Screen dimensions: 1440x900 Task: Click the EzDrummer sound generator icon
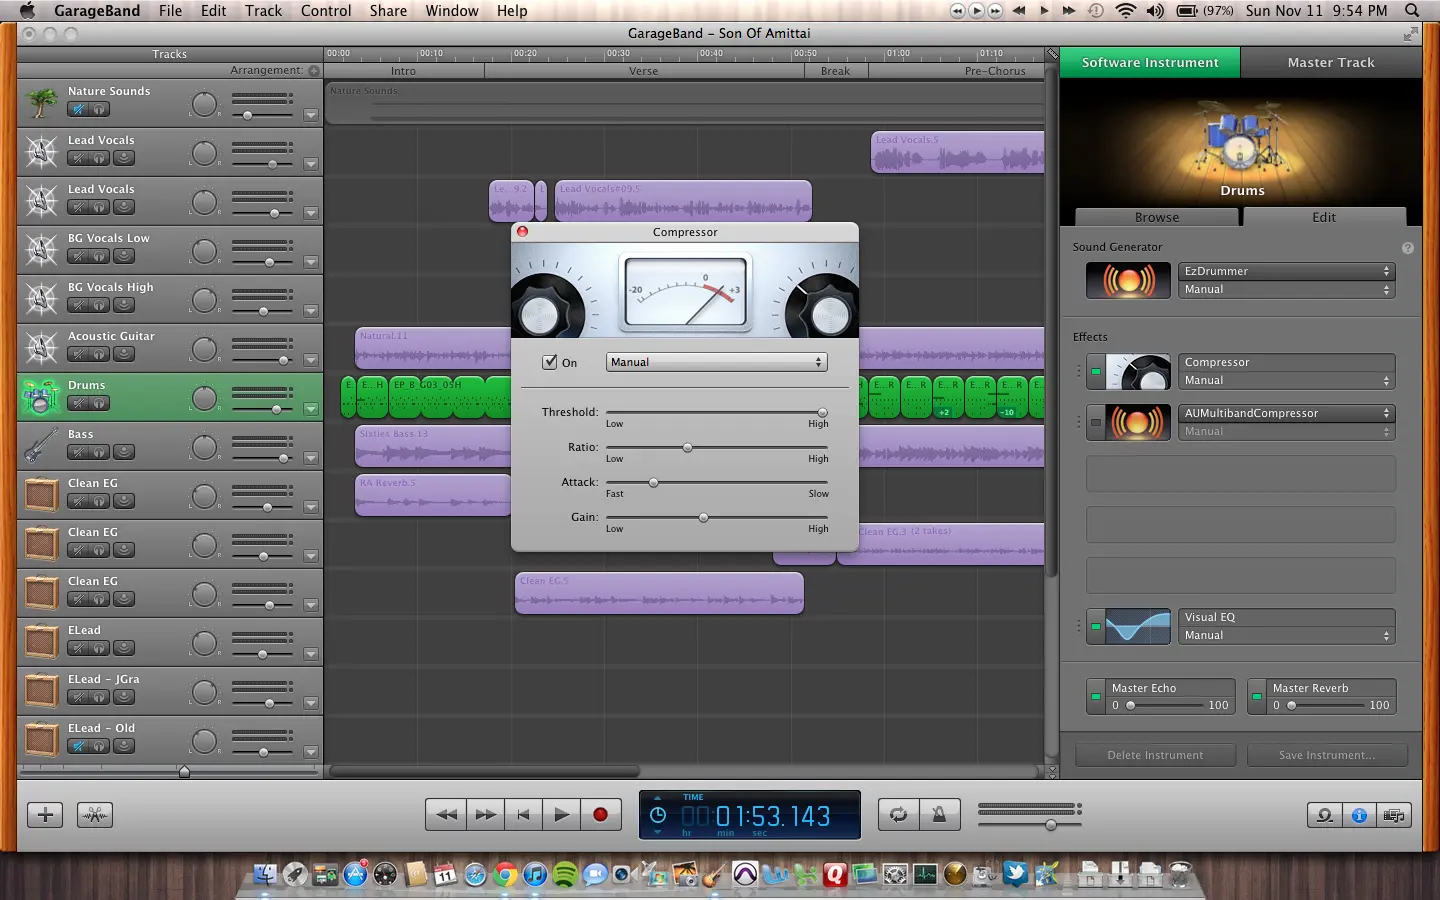(x=1128, y=280)
